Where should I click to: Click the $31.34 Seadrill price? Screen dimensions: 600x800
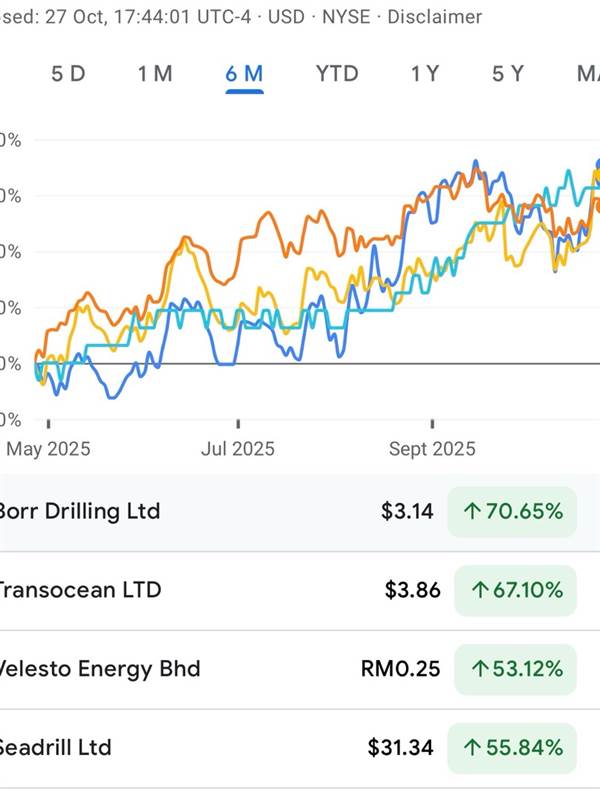[402, 747]
